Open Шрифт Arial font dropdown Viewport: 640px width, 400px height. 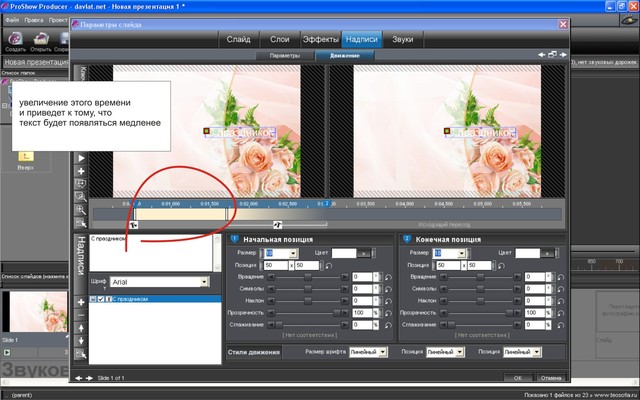pyautogui.click(x=204, y=282)
